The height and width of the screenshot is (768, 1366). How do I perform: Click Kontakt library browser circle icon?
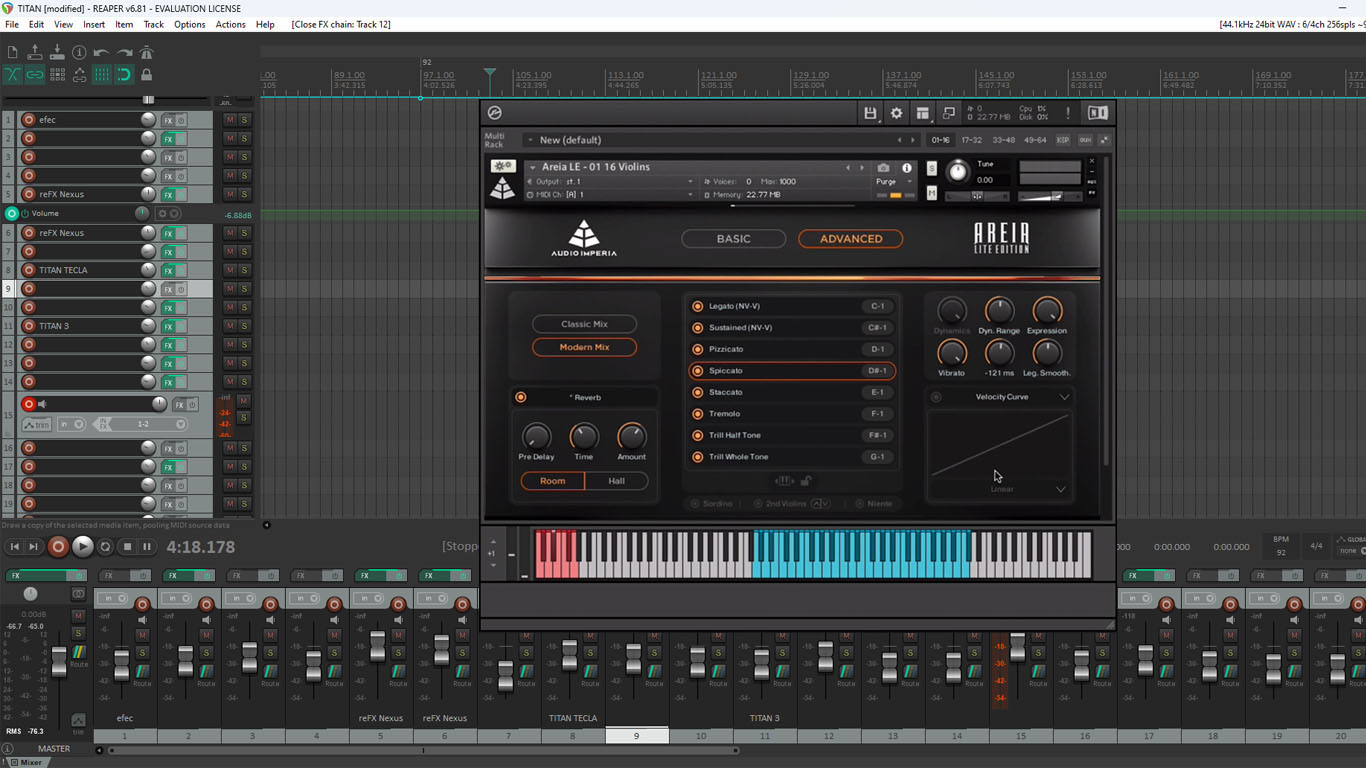(x=494, y=113)
